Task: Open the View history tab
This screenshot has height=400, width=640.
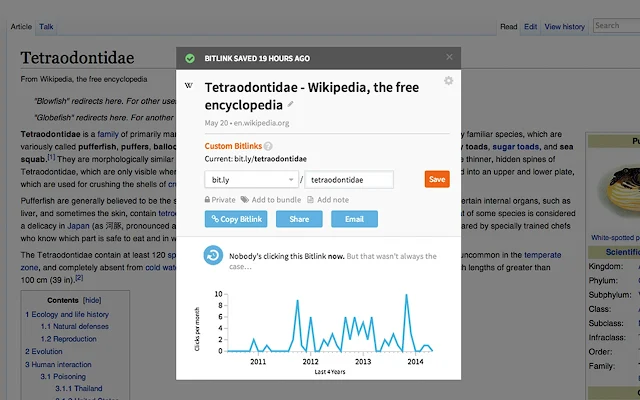Action: [x=565, y=26]
